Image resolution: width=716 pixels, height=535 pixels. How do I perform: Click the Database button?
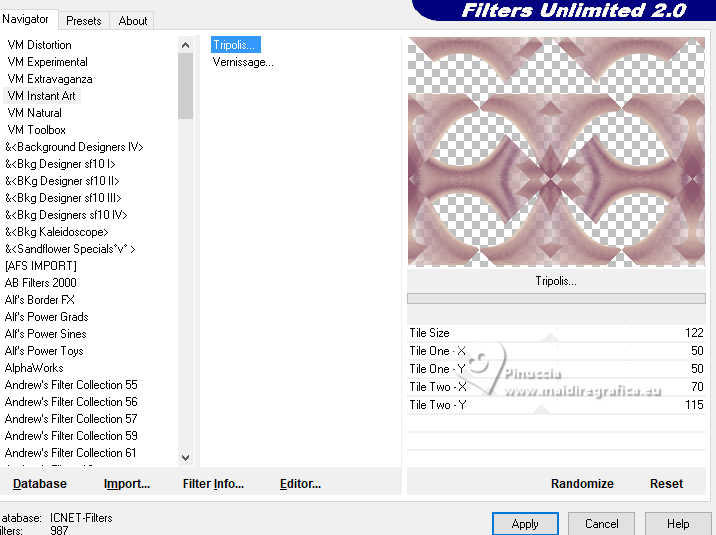[x=40, y=484]
